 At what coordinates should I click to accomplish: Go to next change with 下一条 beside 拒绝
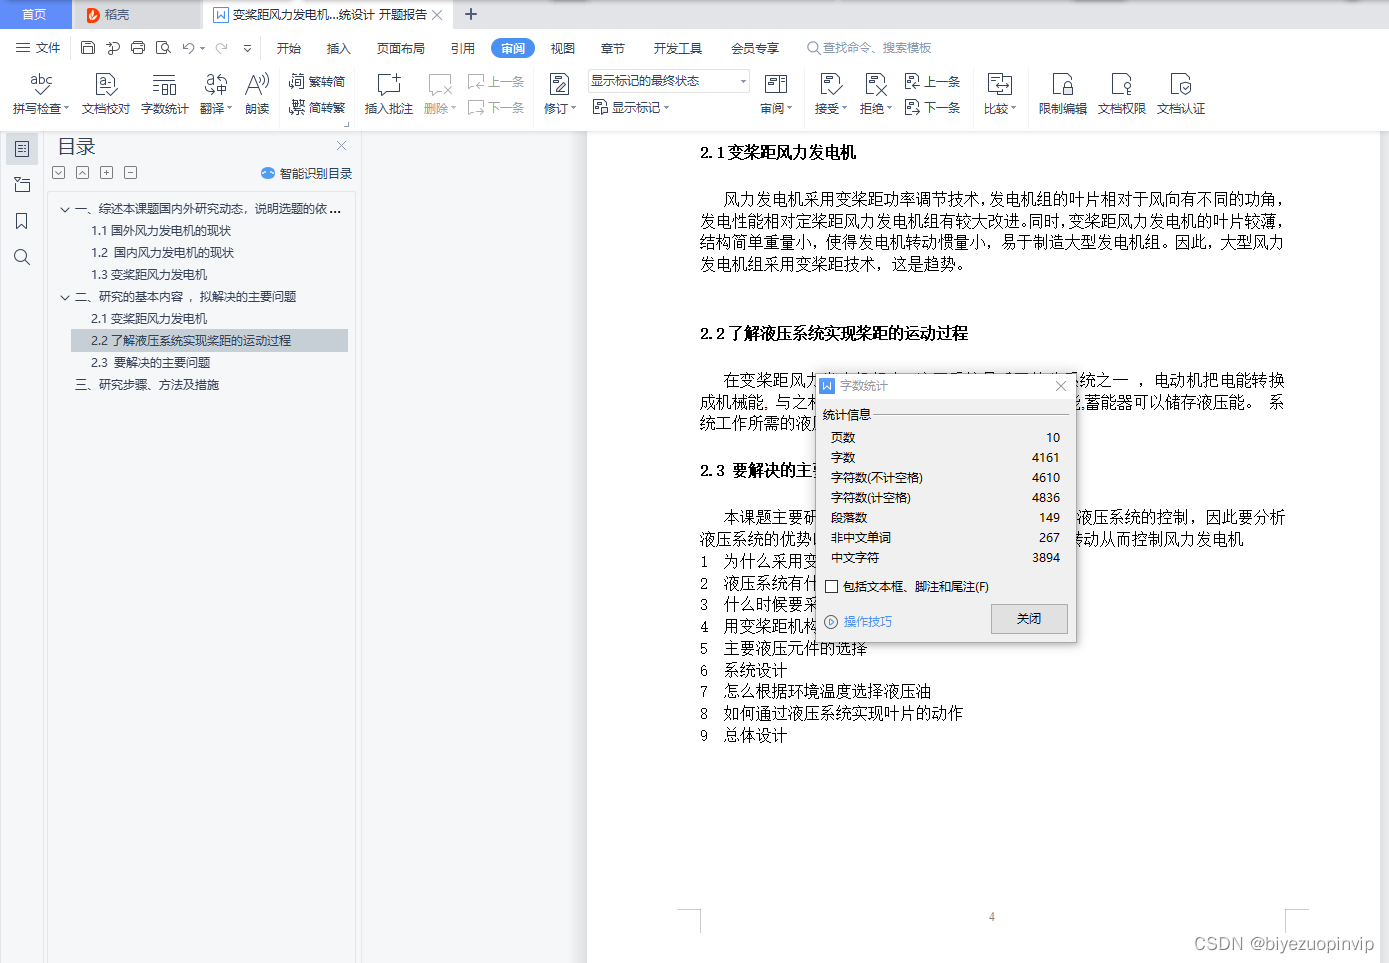pyautogui.click(x=932, y=107)
